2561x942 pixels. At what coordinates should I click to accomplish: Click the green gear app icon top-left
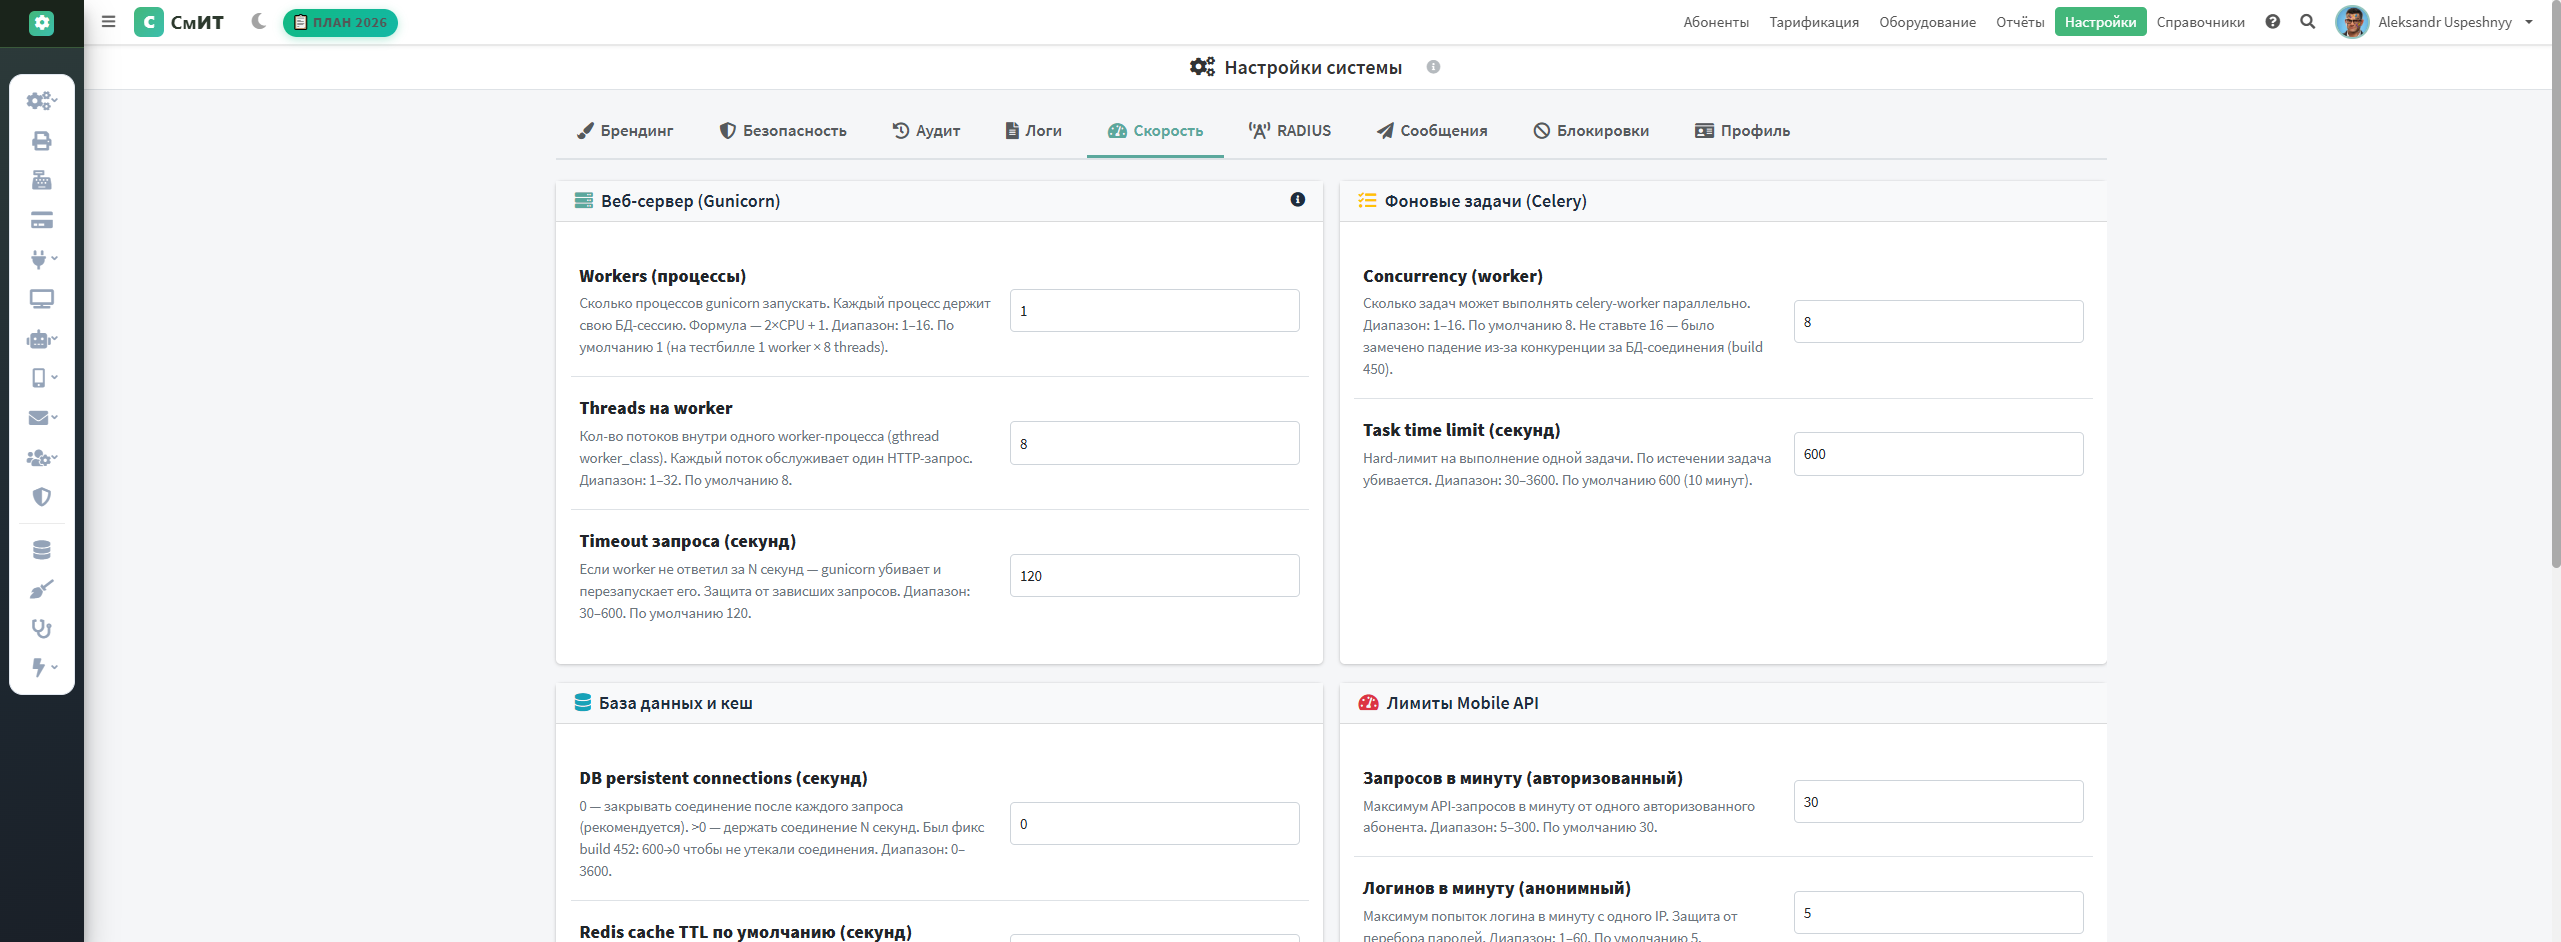point(41,23)
